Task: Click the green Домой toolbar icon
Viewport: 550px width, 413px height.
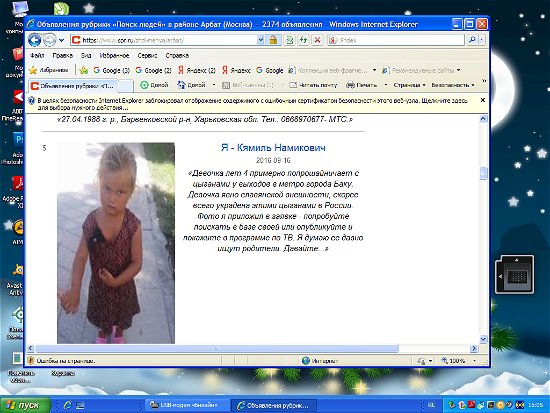Action: click(154, 85)
